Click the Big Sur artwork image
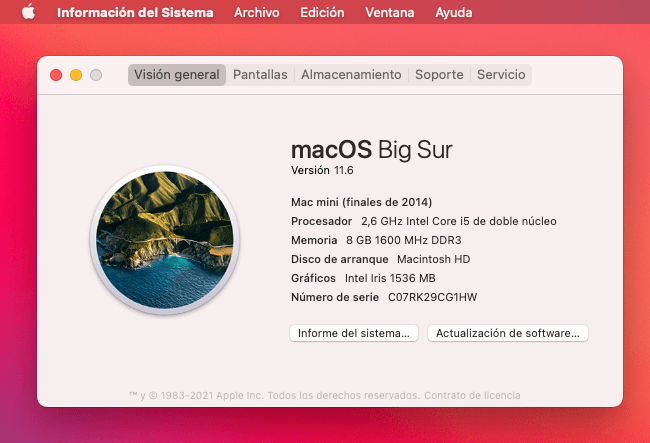 (165, 240)
